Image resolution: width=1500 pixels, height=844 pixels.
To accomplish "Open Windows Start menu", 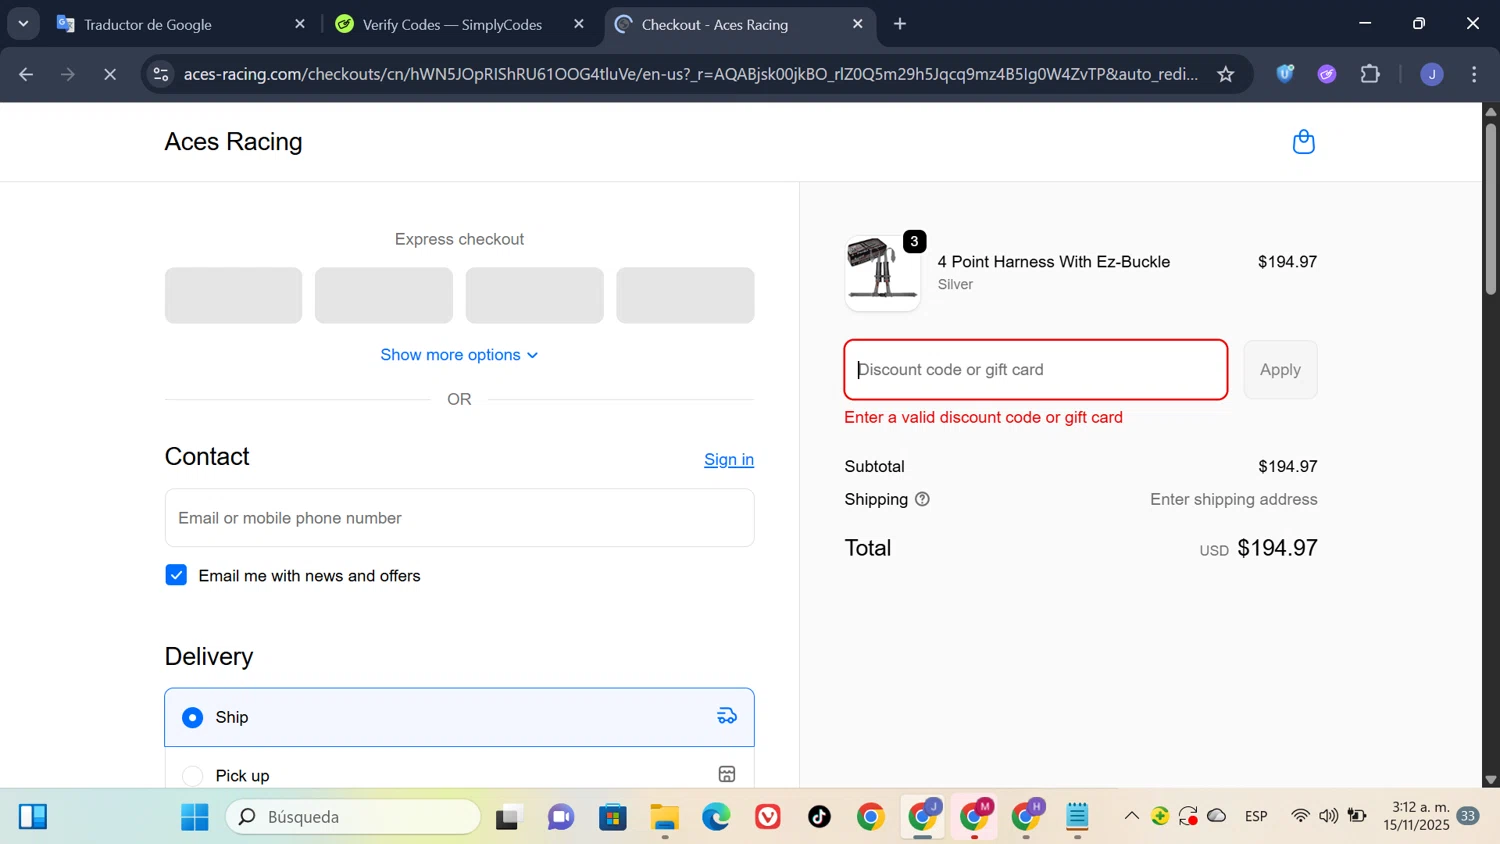I will 194,817.
